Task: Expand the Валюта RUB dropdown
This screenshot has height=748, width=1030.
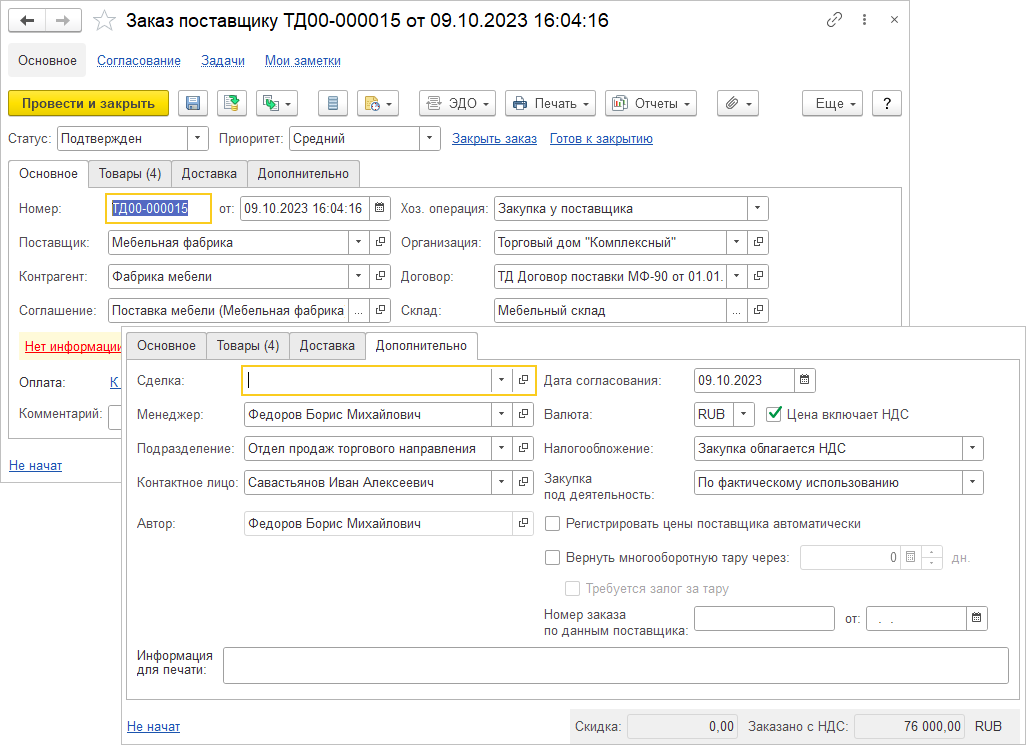Action: [x=743, y=414]
